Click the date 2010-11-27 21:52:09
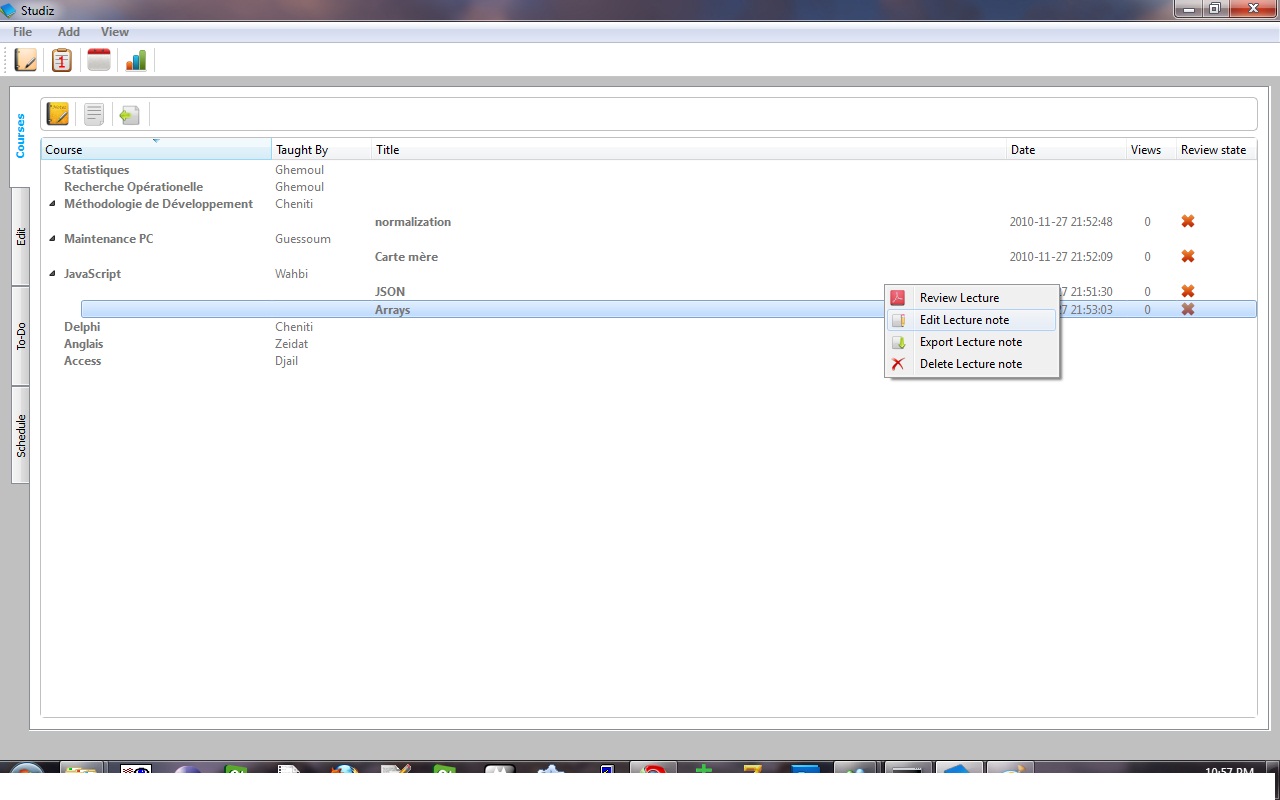The height and width of the screenshot is (800, 1280). [1061, 257]
